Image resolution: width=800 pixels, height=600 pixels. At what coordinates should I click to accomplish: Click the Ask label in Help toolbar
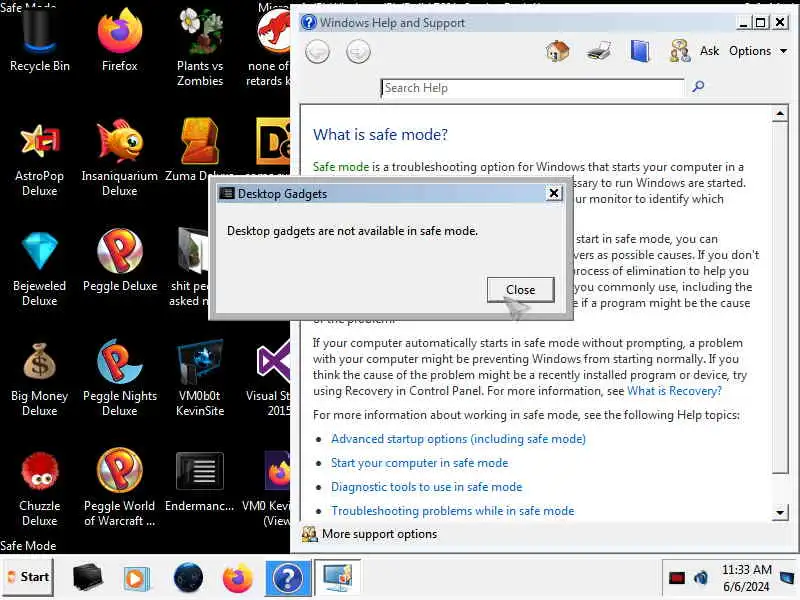[709, 51]
